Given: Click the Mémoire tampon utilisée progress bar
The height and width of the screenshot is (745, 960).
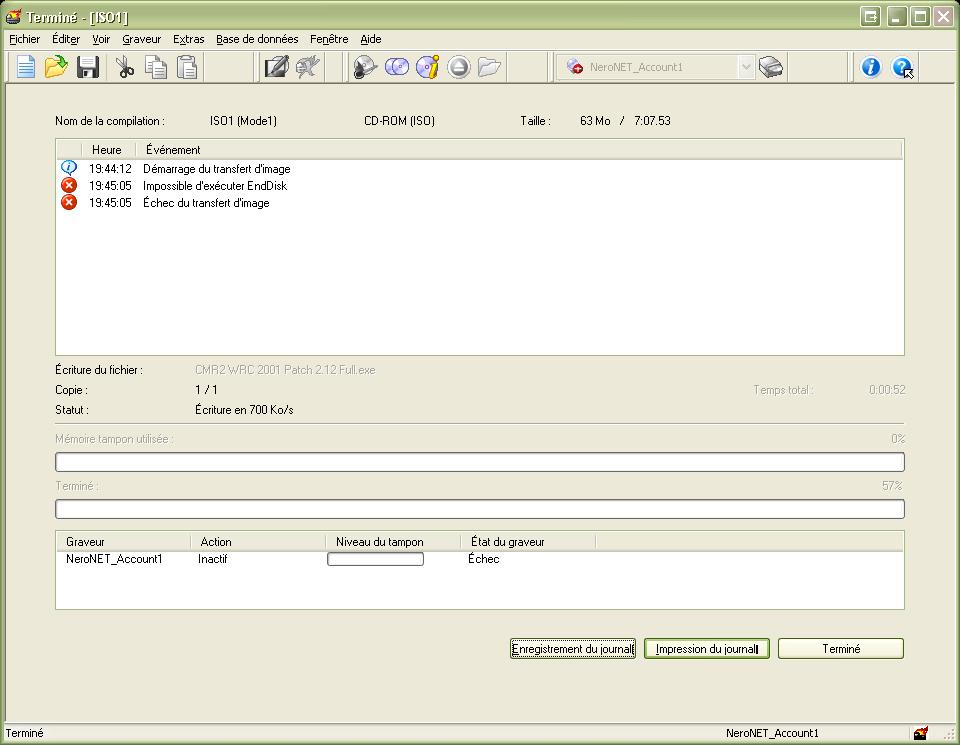Looking at the screenshot, I should (x=480, y=462).
